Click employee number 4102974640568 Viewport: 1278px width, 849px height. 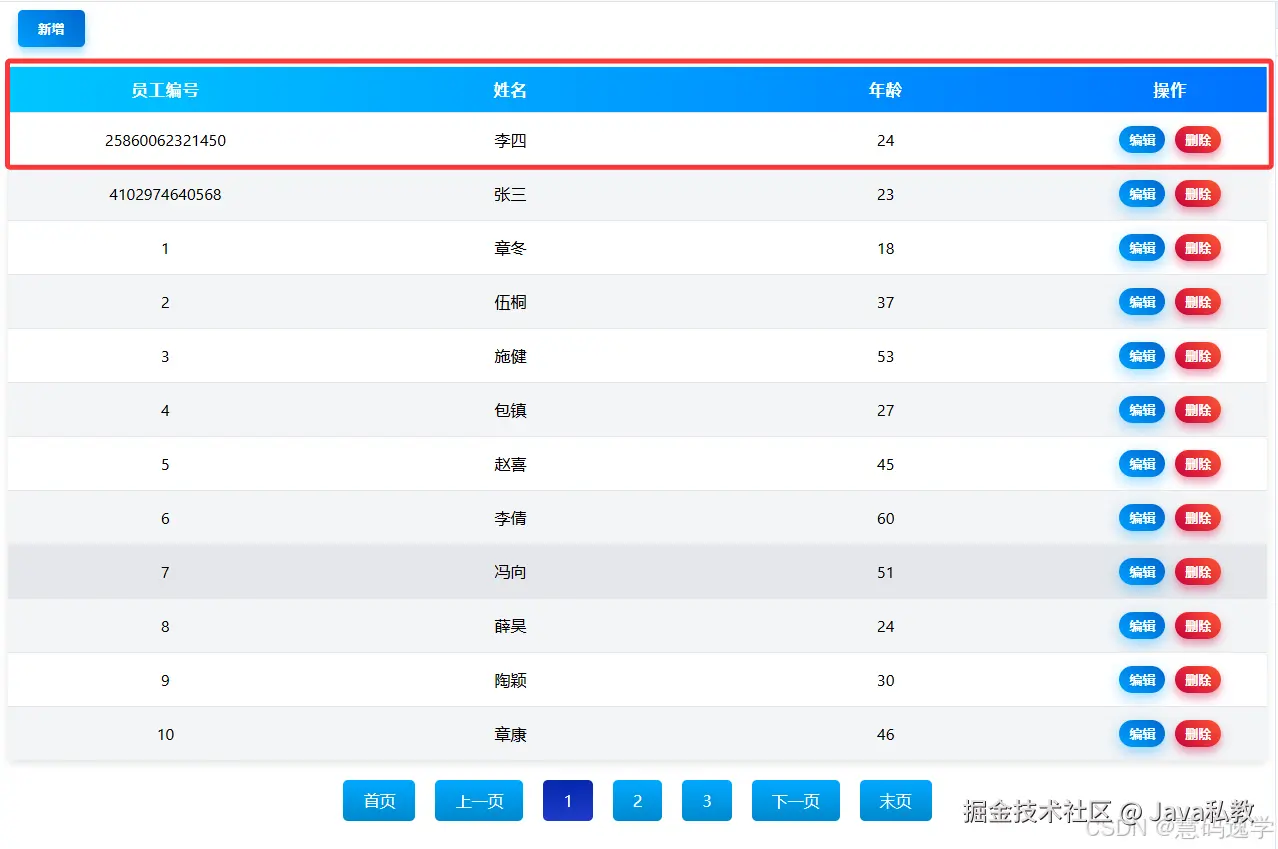(x=165, y=195)
